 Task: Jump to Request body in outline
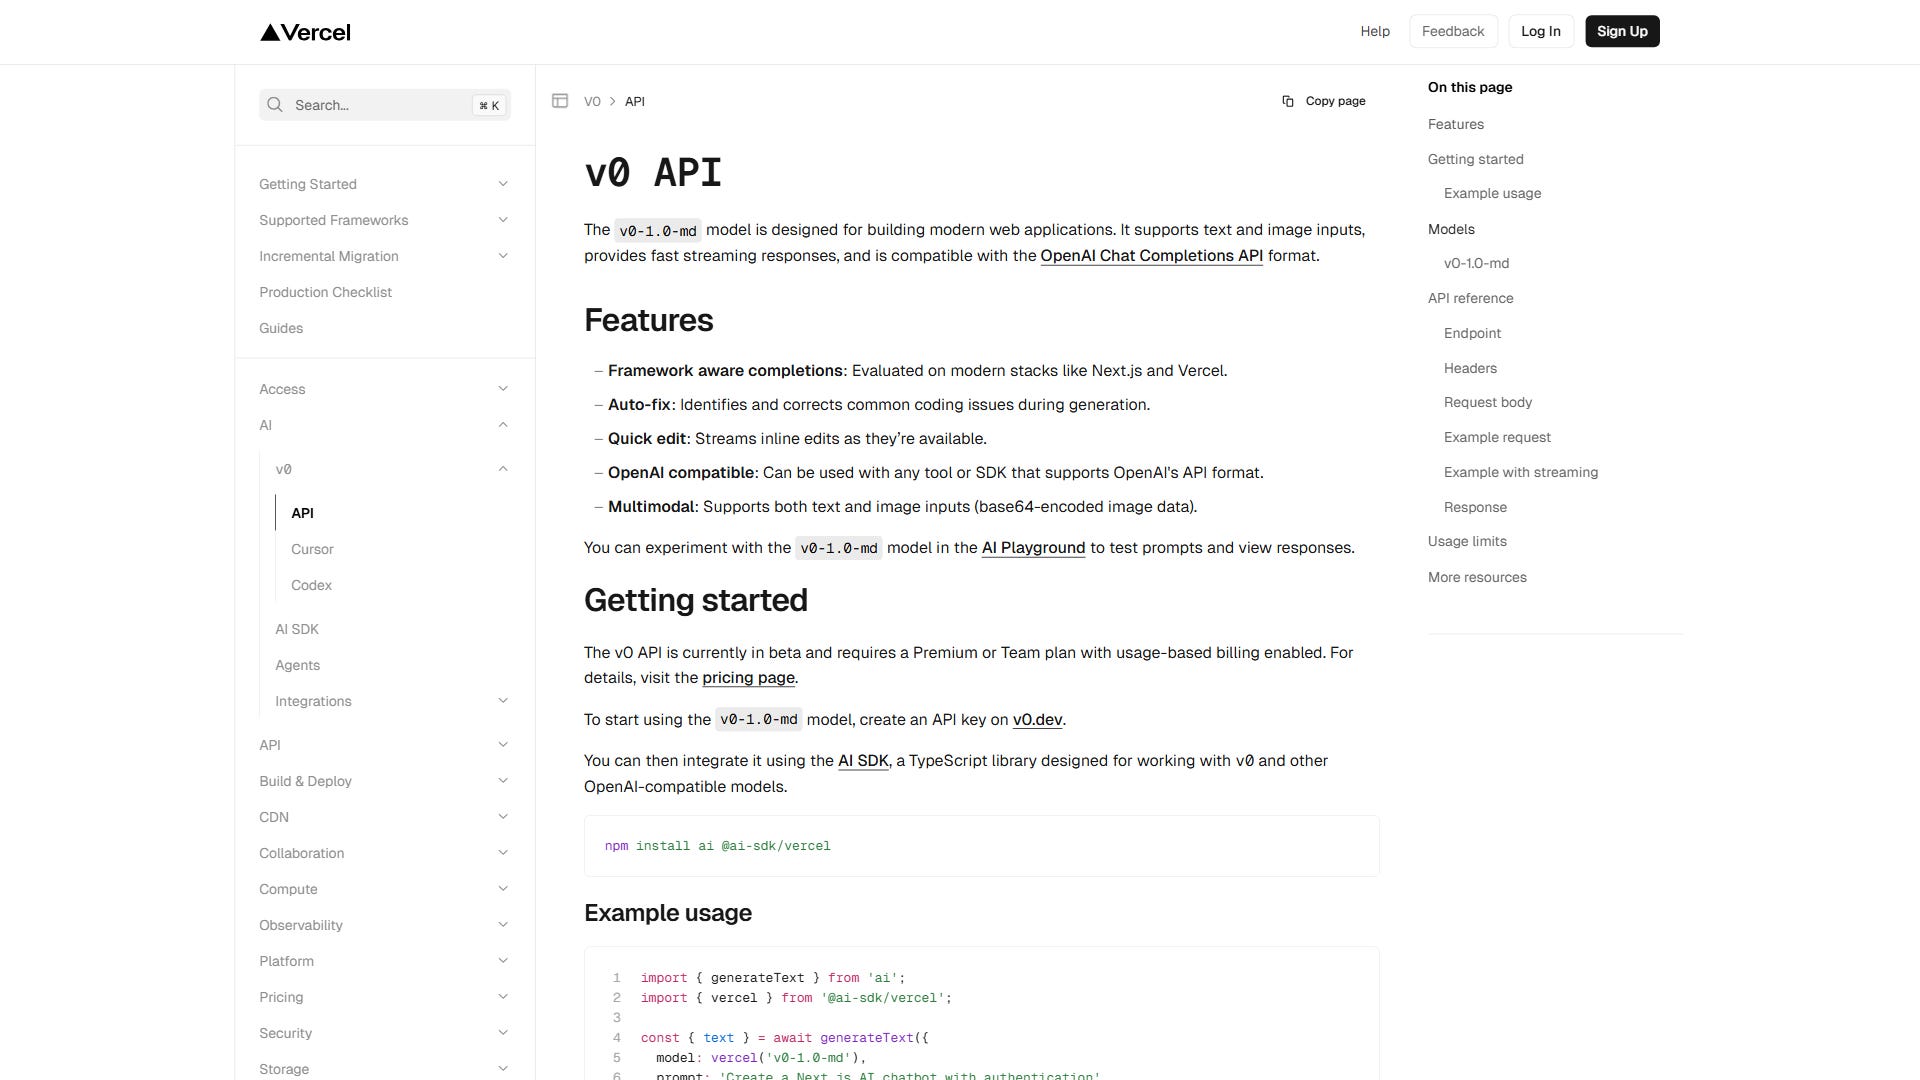tap(1487, 402)
